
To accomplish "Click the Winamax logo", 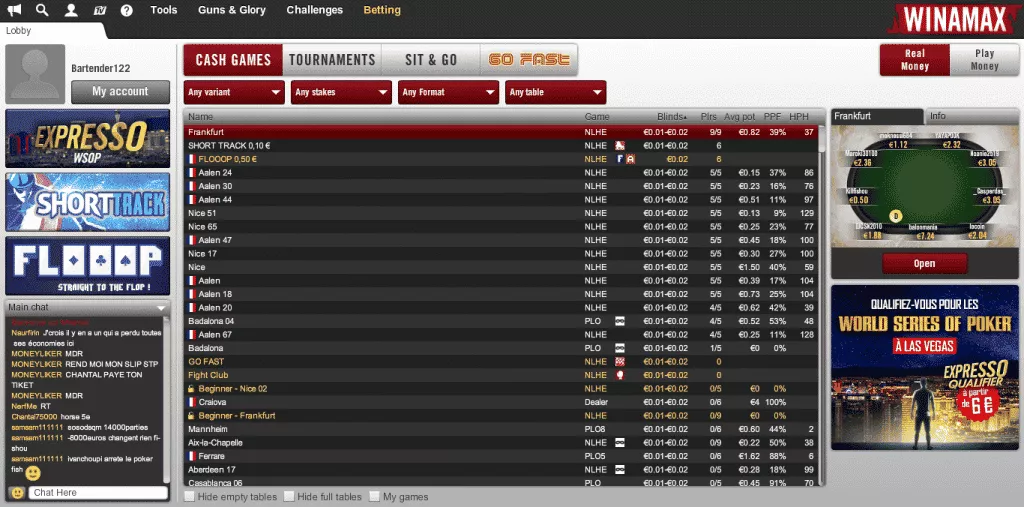I will [x=955, y=19].
